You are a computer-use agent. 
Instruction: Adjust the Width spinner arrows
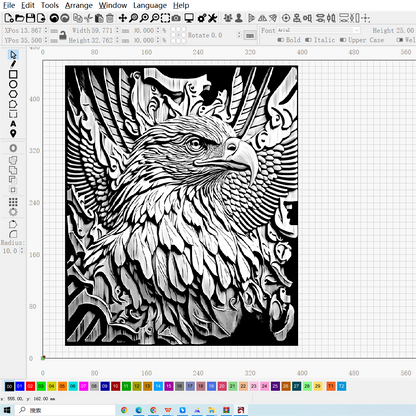point(117,30)
